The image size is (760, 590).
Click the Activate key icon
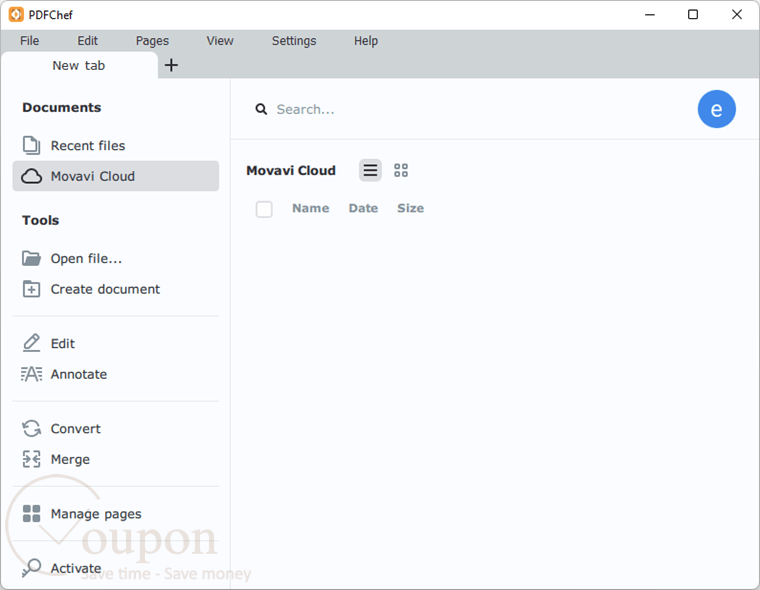[32, 568]
